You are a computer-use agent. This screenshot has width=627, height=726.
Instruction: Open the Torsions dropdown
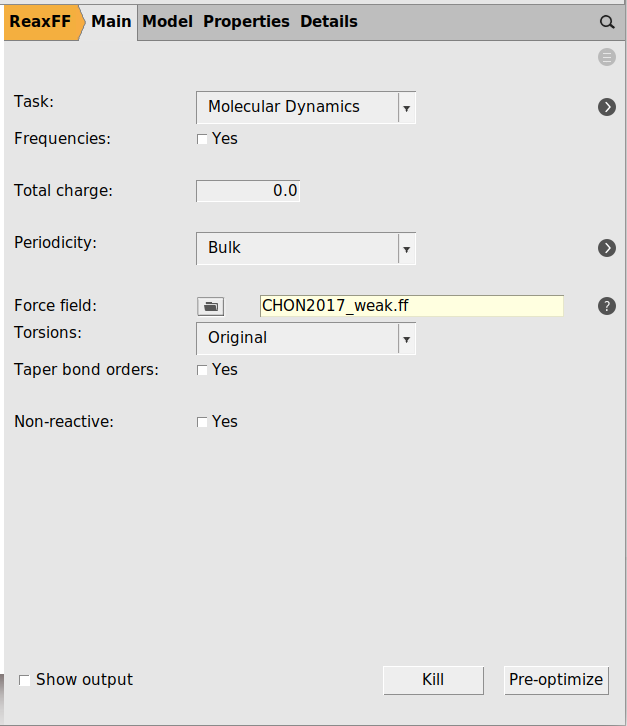coord(305,338)
